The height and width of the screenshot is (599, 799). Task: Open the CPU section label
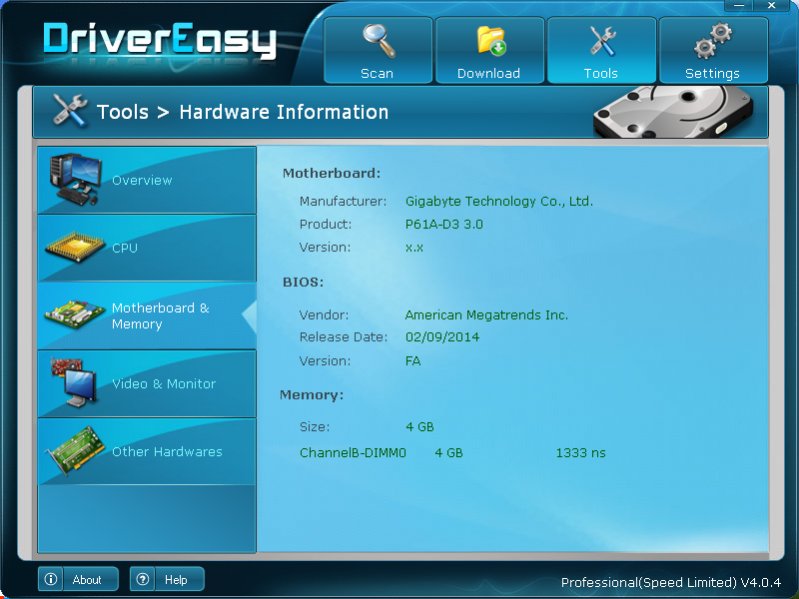click(x=125, y=248)
